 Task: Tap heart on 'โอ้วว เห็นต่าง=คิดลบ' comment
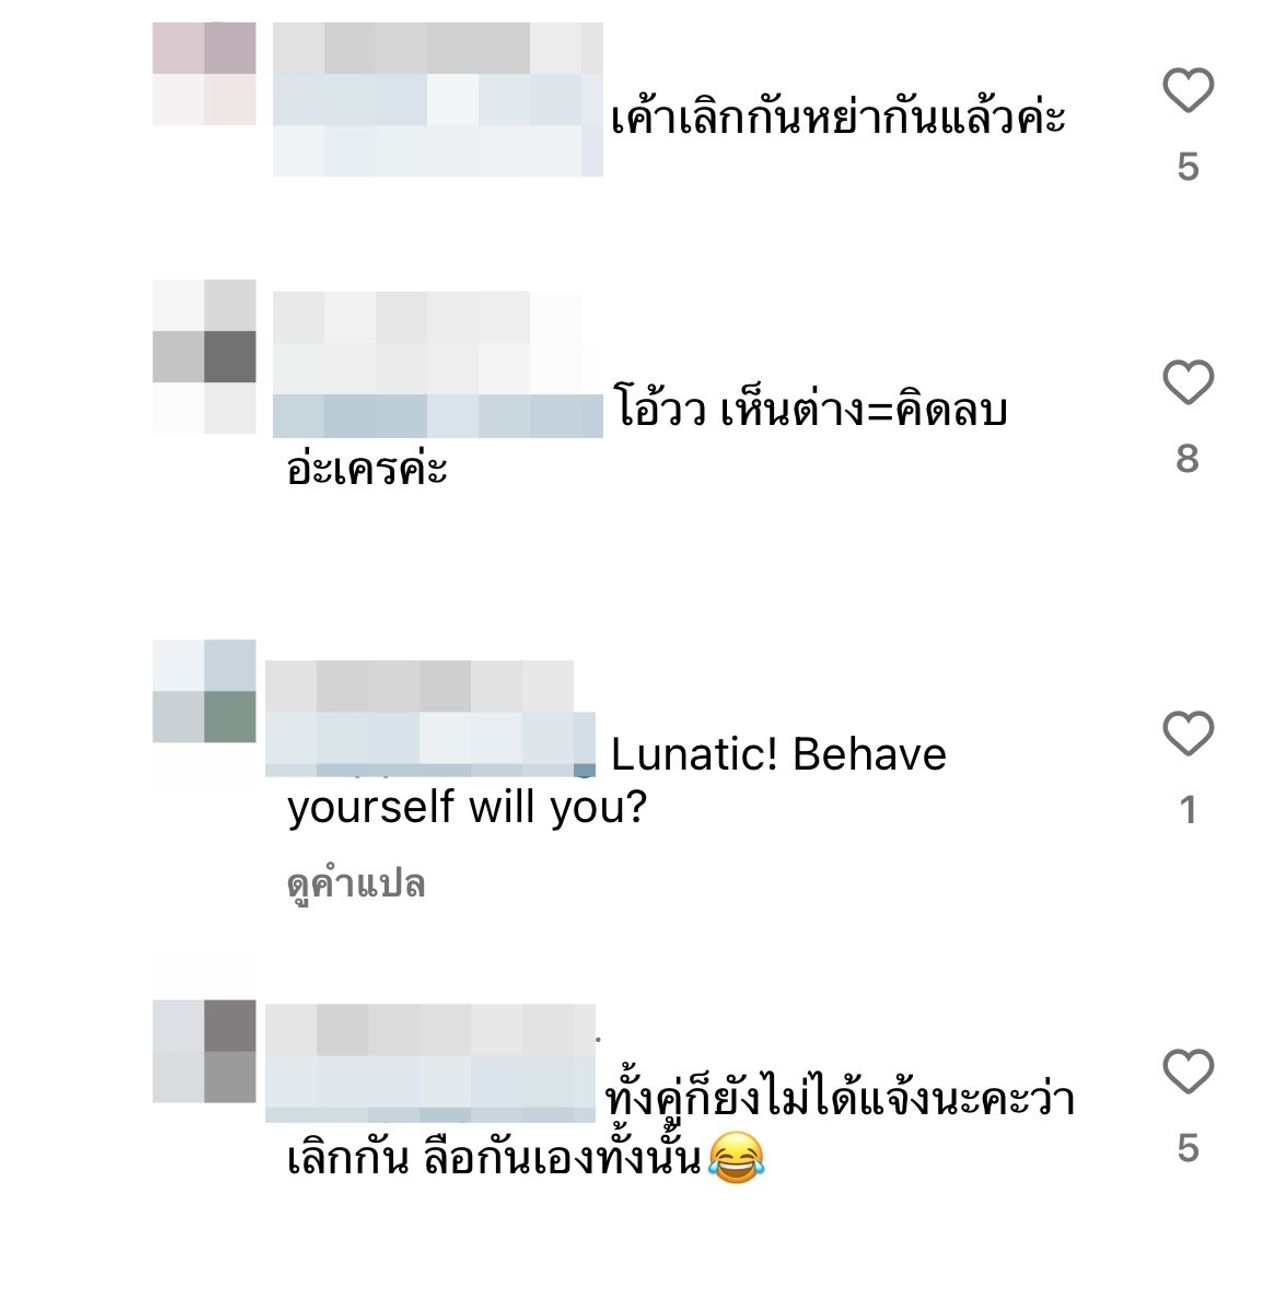[x=1188, y=382]
